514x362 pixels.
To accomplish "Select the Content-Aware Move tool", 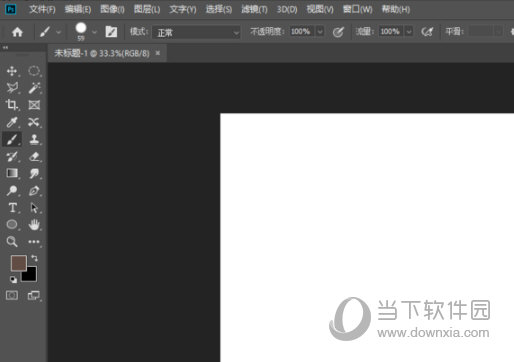I will 34,122.
